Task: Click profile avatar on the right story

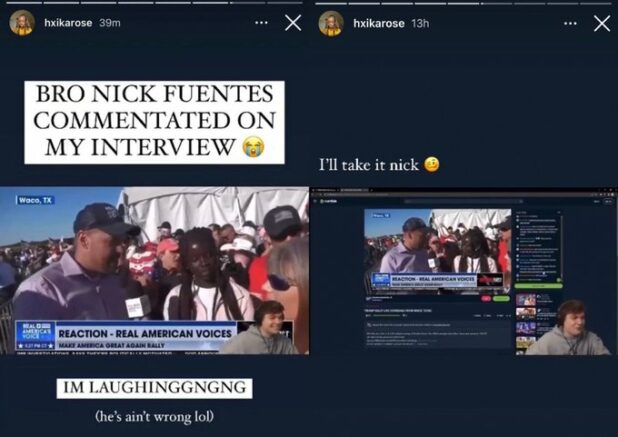Action: [331, 23]
